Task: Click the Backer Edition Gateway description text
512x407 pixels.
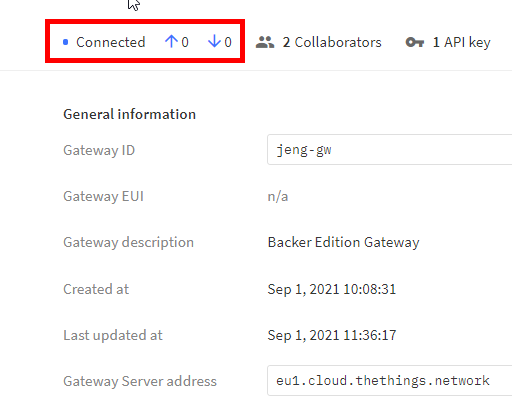Action: [344, 242]
